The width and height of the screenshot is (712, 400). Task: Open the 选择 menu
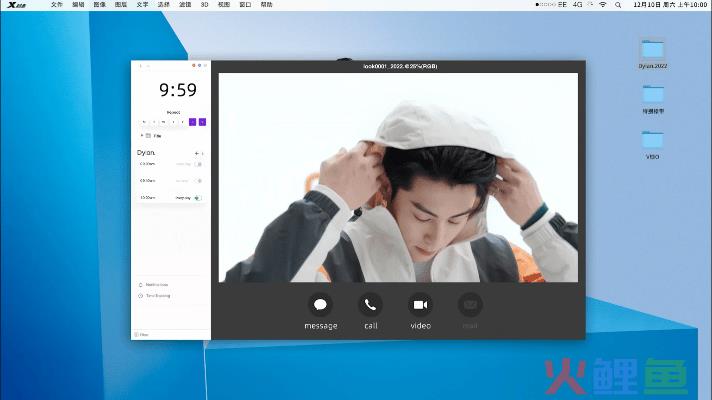(163, 5)
